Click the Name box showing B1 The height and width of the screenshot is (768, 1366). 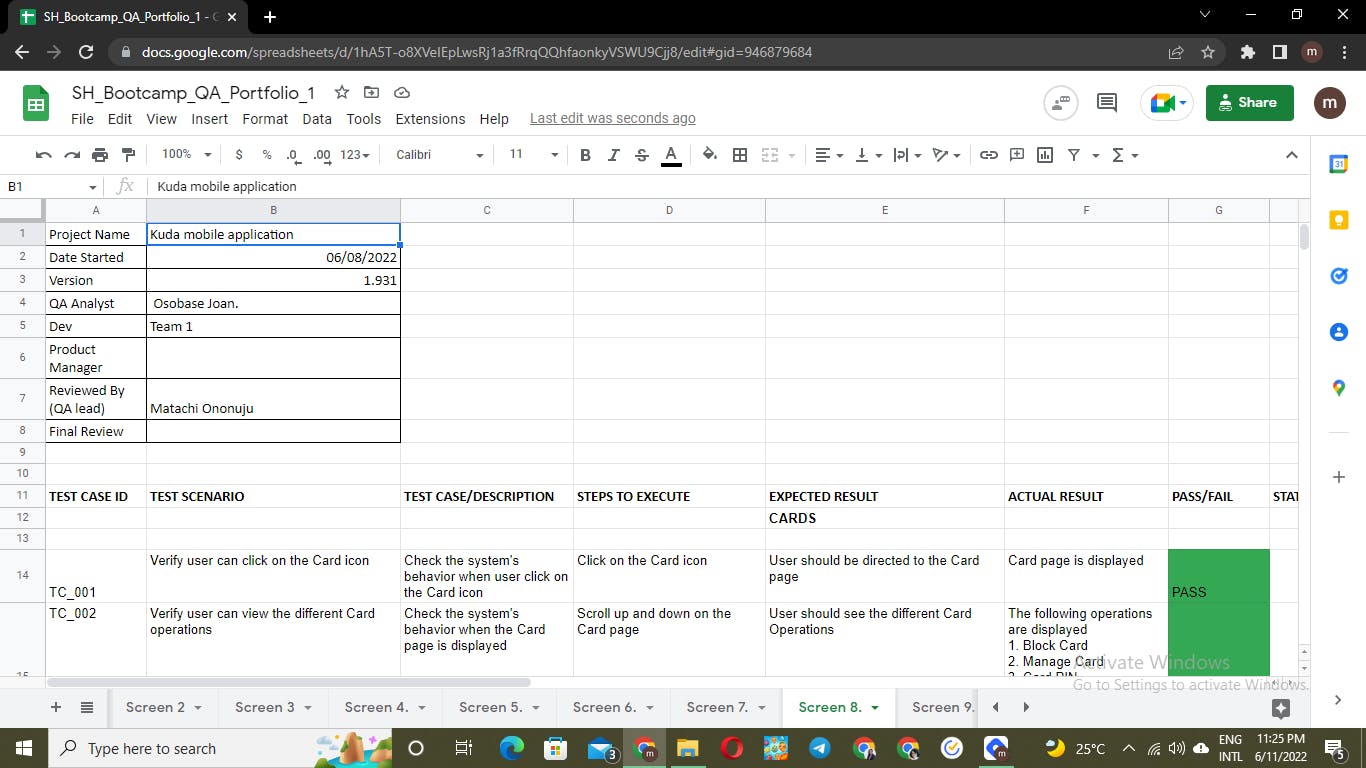pos(51,186)
